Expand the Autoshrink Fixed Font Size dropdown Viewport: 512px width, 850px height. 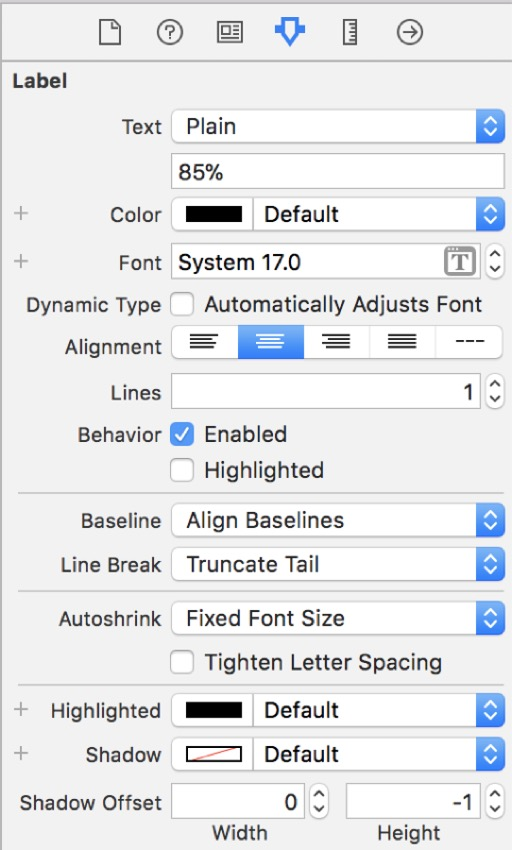[338, 619]
